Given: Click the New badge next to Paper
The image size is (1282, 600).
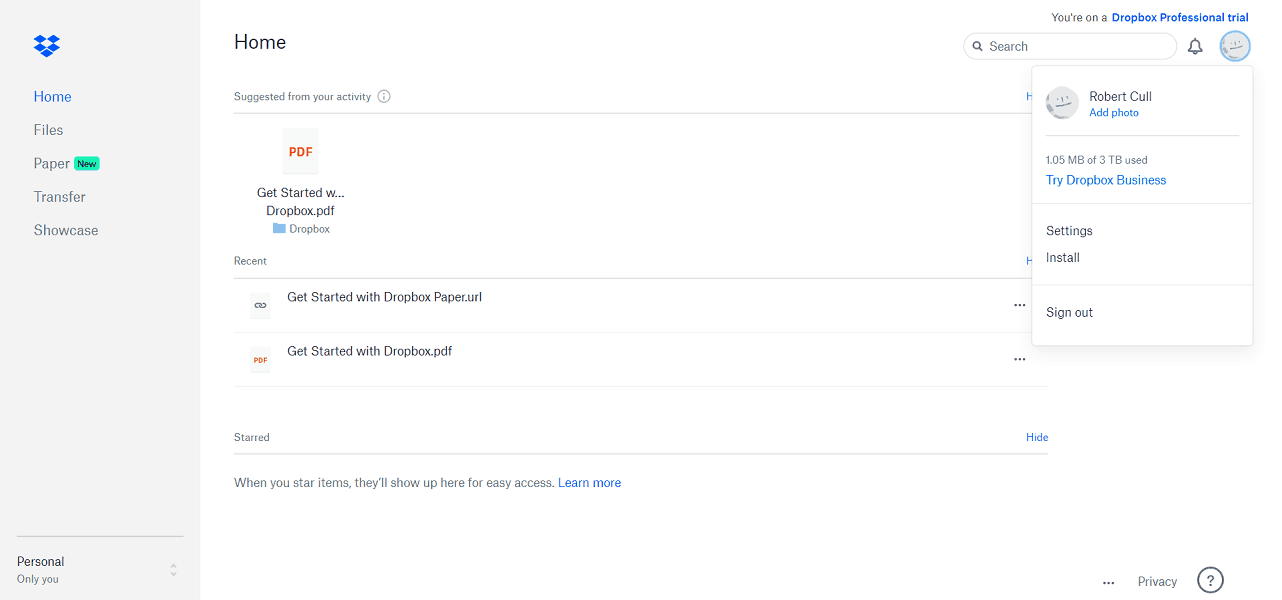Looking at the screenshot, I should coord(87,164).
